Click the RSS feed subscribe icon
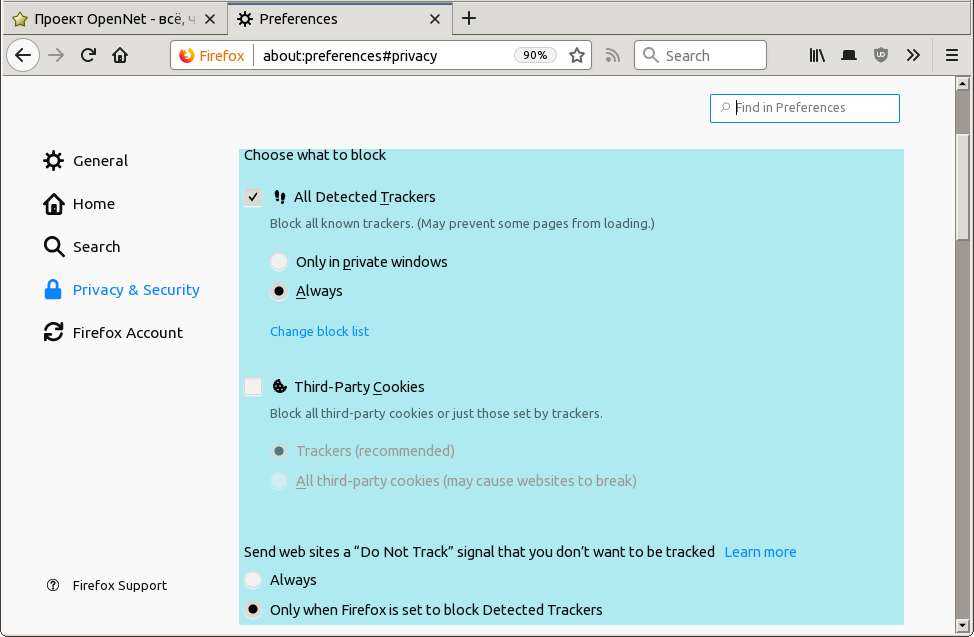 point(613,56)
